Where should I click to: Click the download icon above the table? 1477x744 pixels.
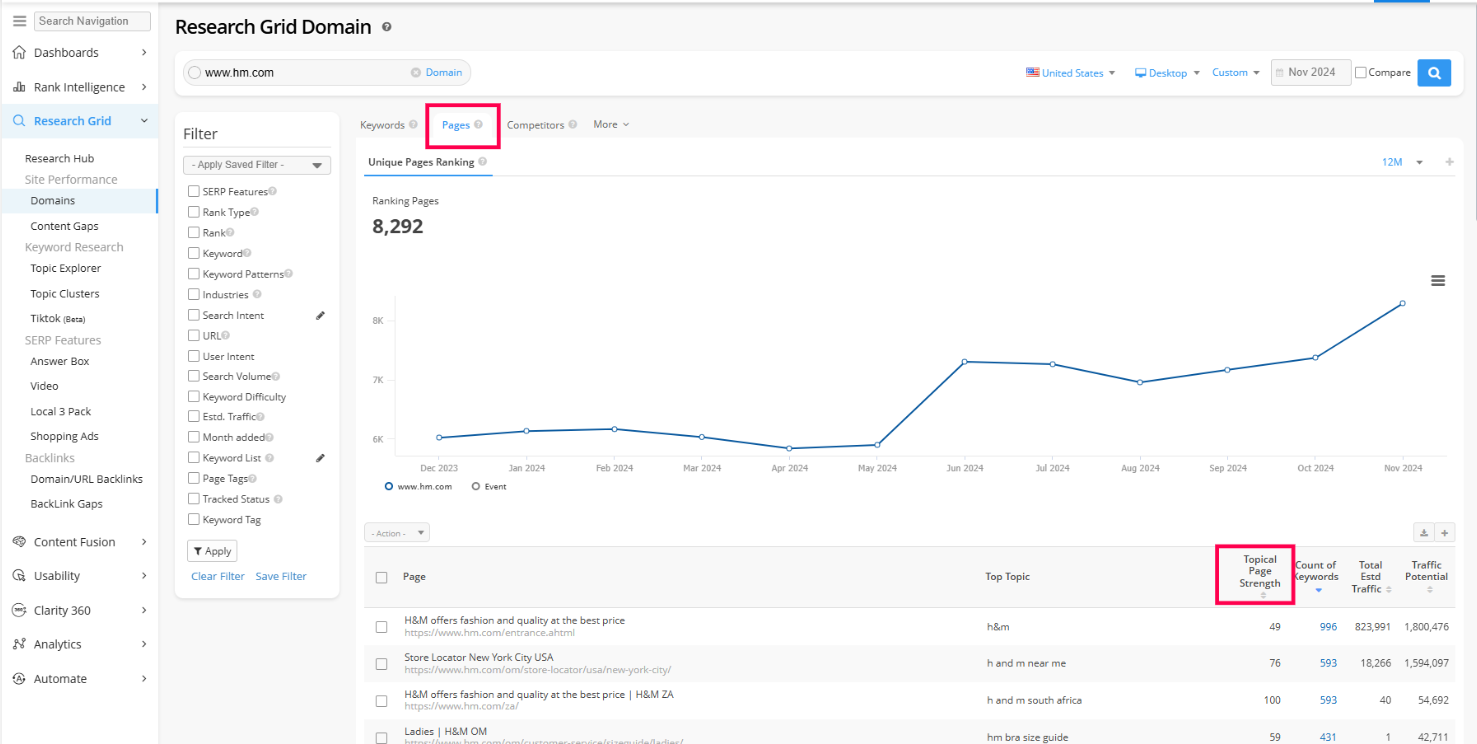tap(1422, 533)
